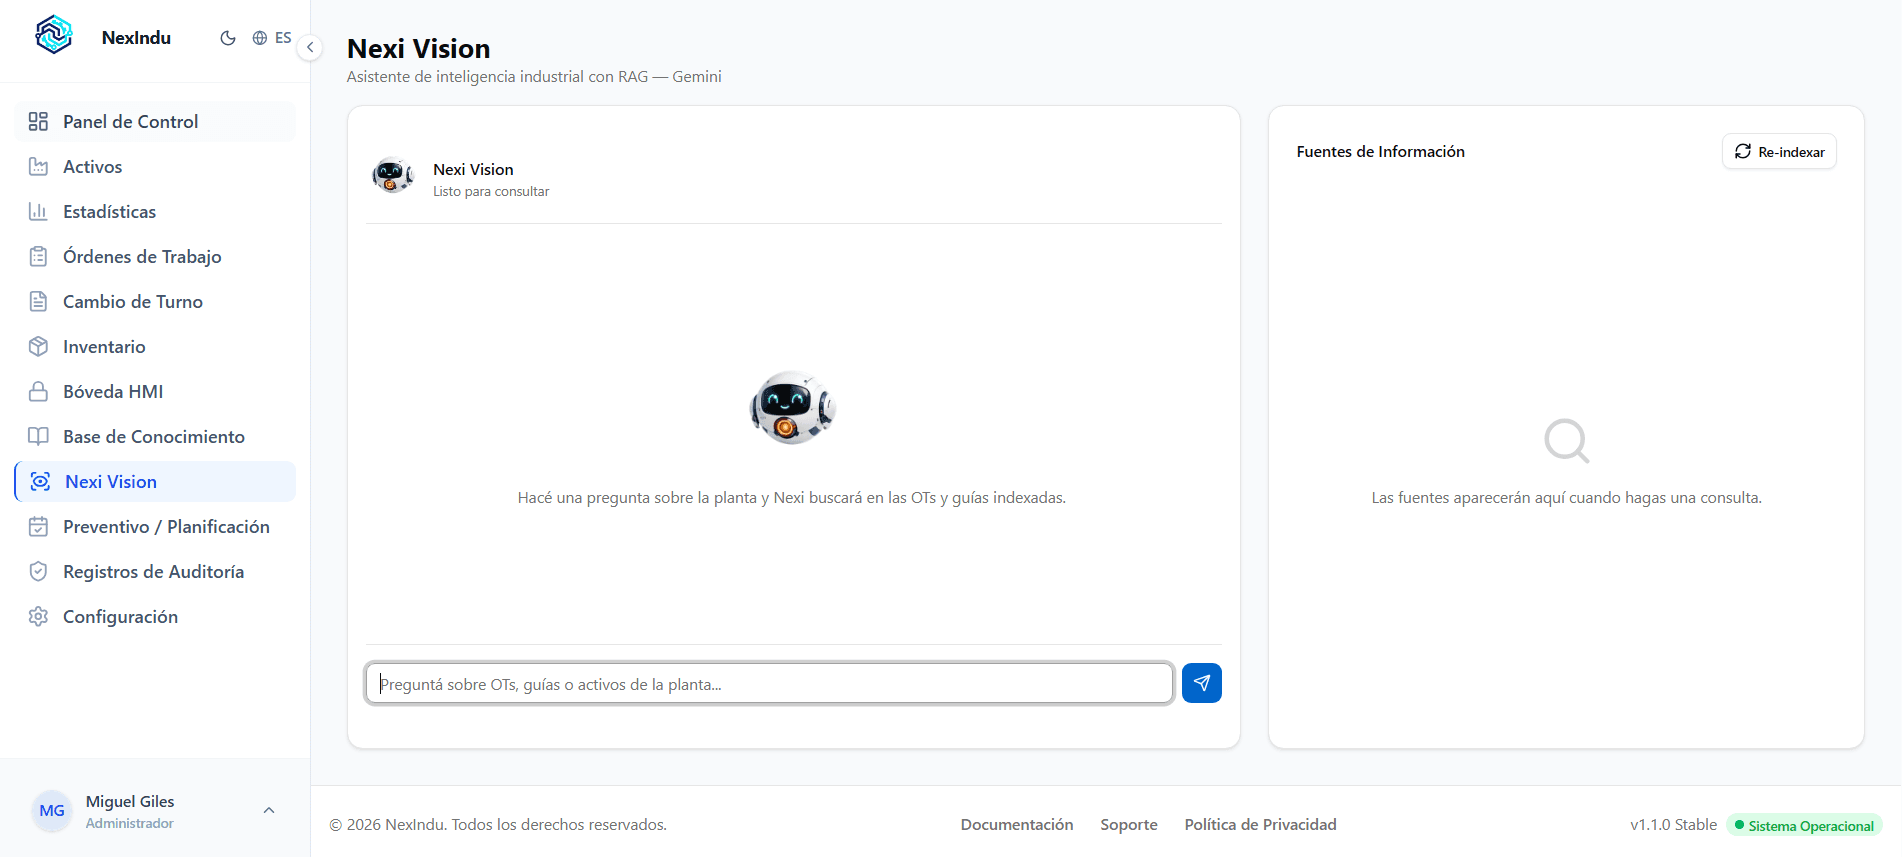Open the Documentación link
The image size is (1902, 857).
click(x=1017, y=824)
